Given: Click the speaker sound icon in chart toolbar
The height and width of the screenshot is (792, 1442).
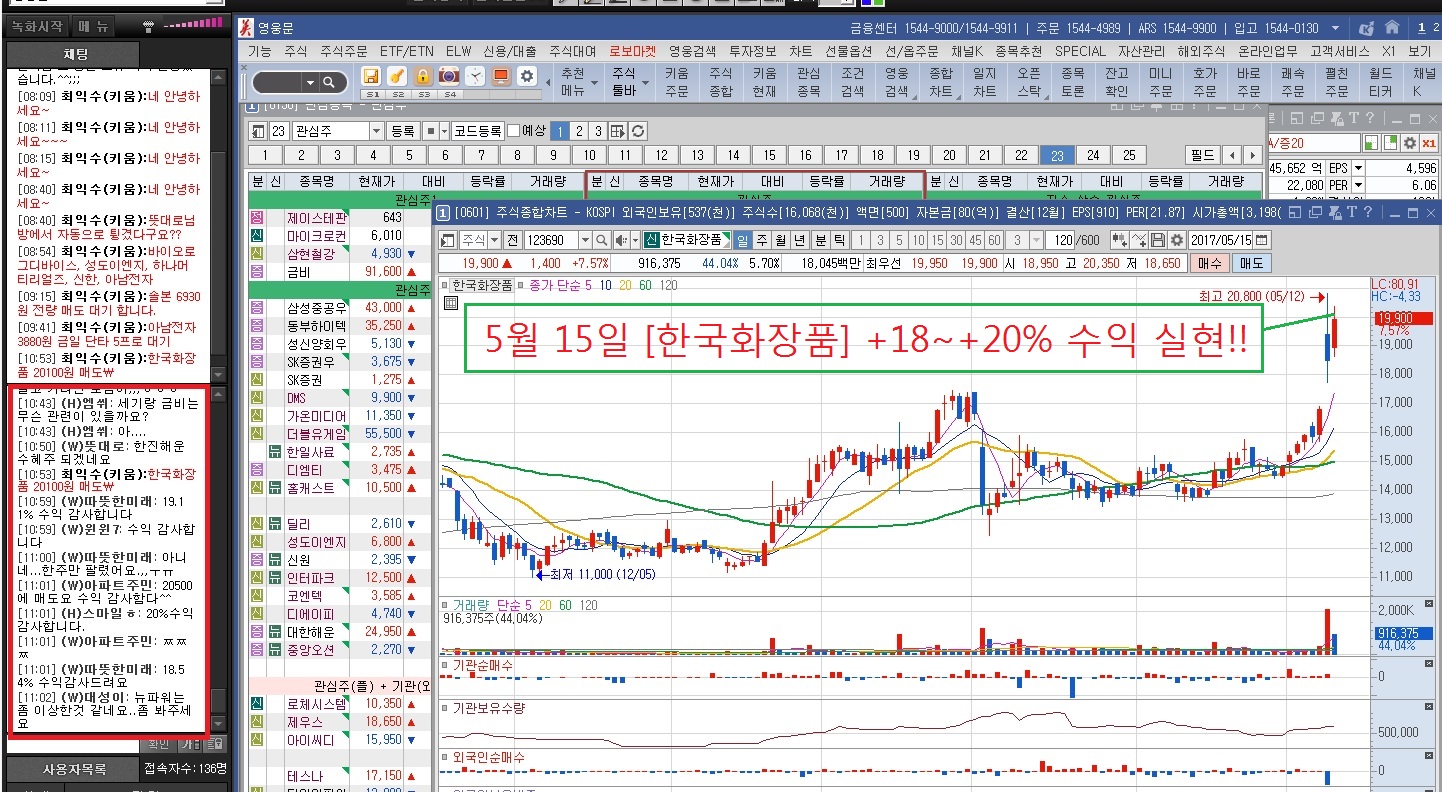Looking at the screenshot, I should [621, 240].
